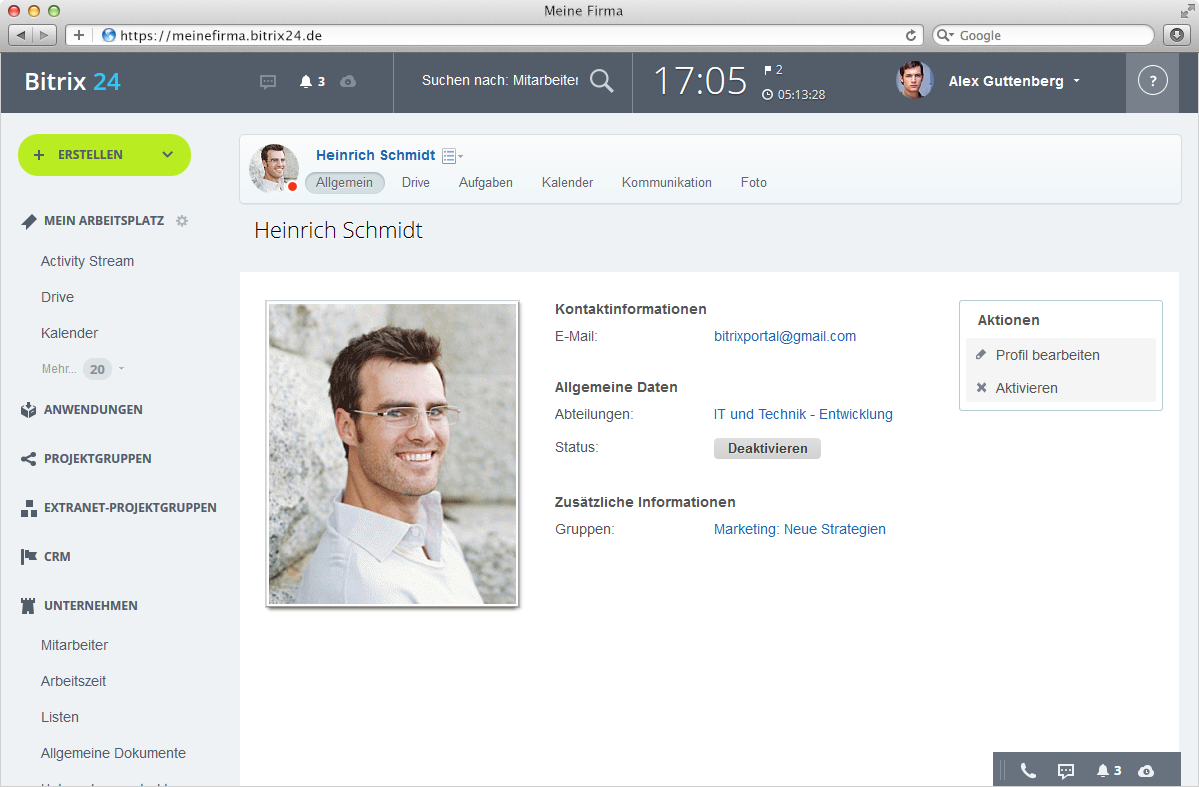Open the bitrixportal@gmail.com email link

point(785,337)
